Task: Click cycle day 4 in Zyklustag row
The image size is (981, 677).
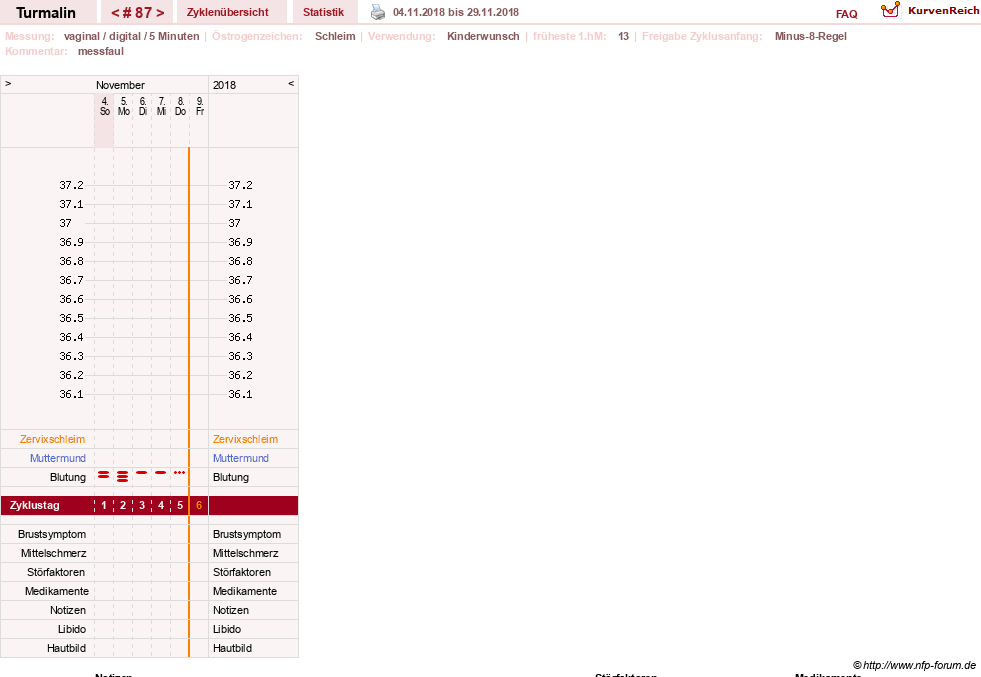Action: click(x=161, y=506)
